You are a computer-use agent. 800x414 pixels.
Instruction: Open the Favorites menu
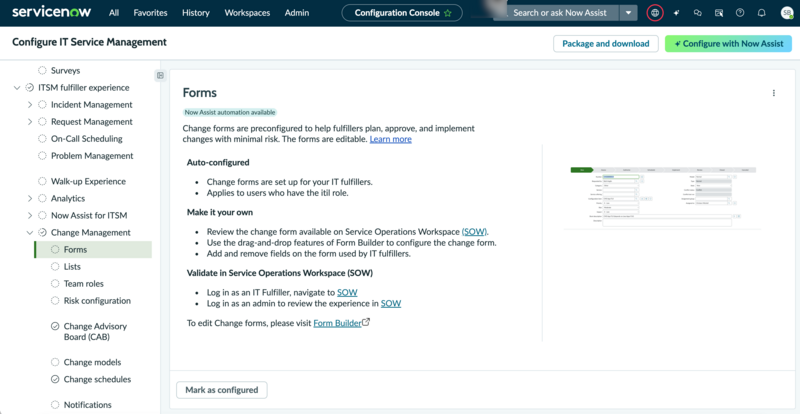pos(151,13)
